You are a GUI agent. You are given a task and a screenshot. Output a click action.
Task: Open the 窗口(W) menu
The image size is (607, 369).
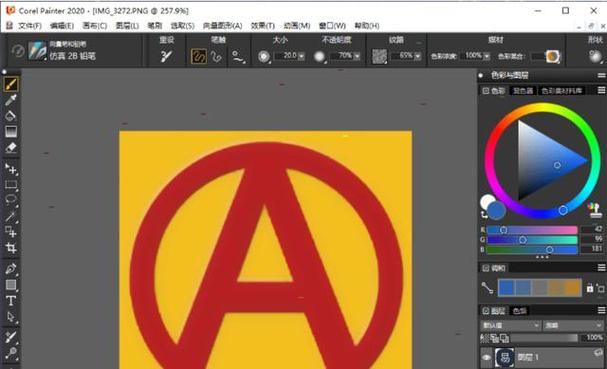pos(332,26)
